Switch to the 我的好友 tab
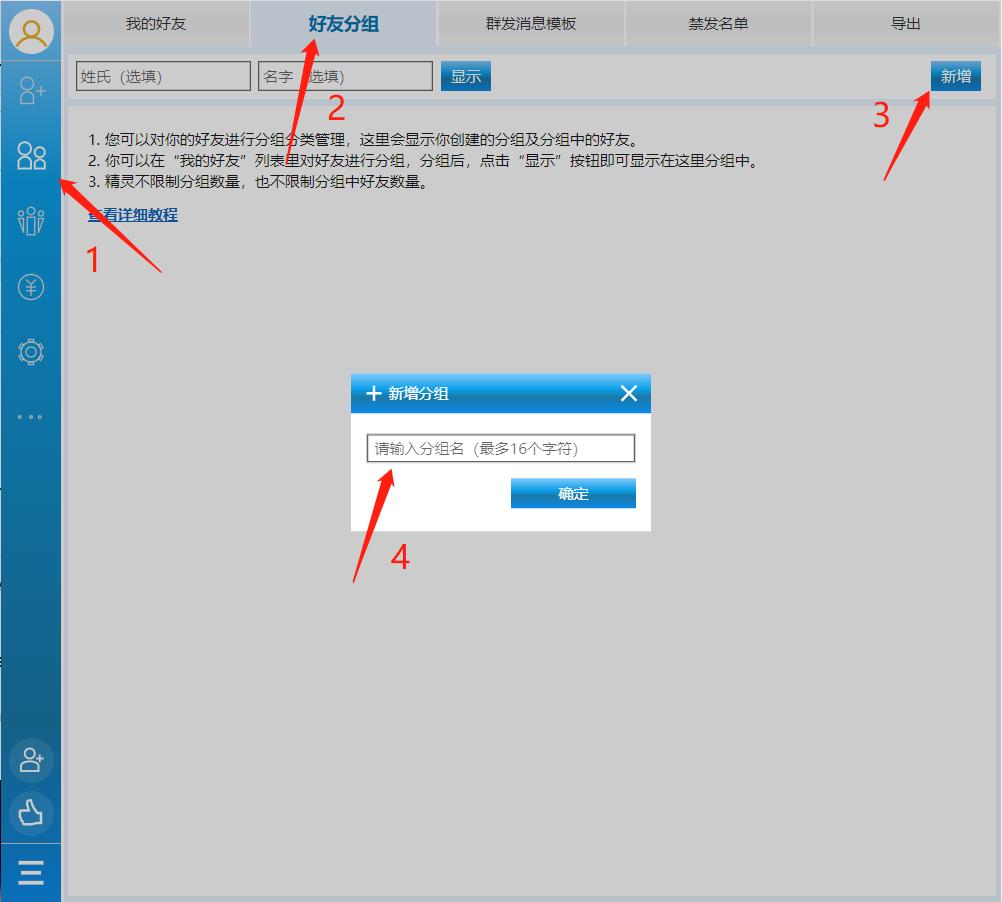 (x=155, y=23)
